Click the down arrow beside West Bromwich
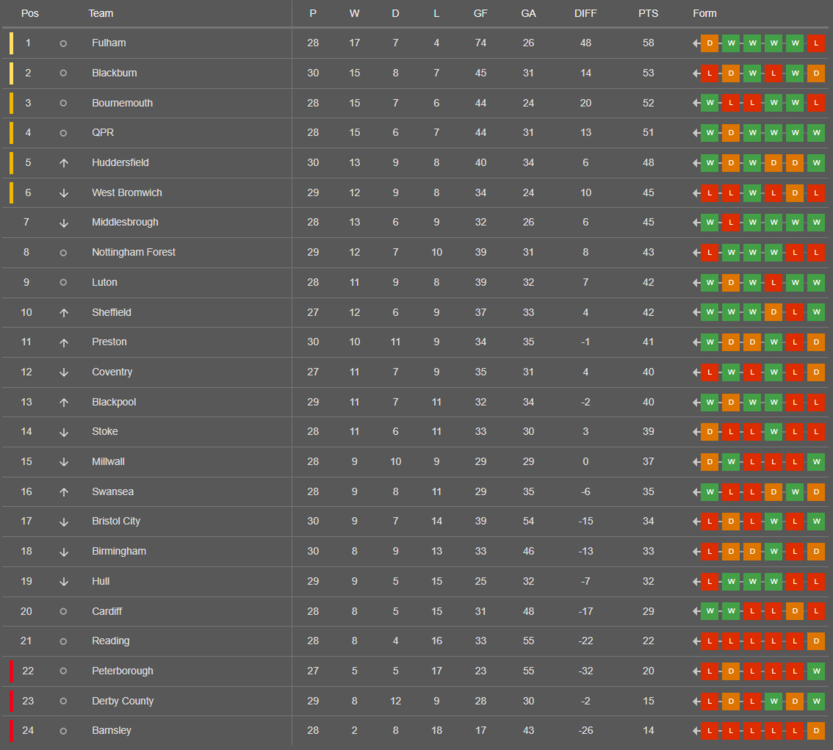This screenshot has width=833, height=750. click(x=63, y=193)
